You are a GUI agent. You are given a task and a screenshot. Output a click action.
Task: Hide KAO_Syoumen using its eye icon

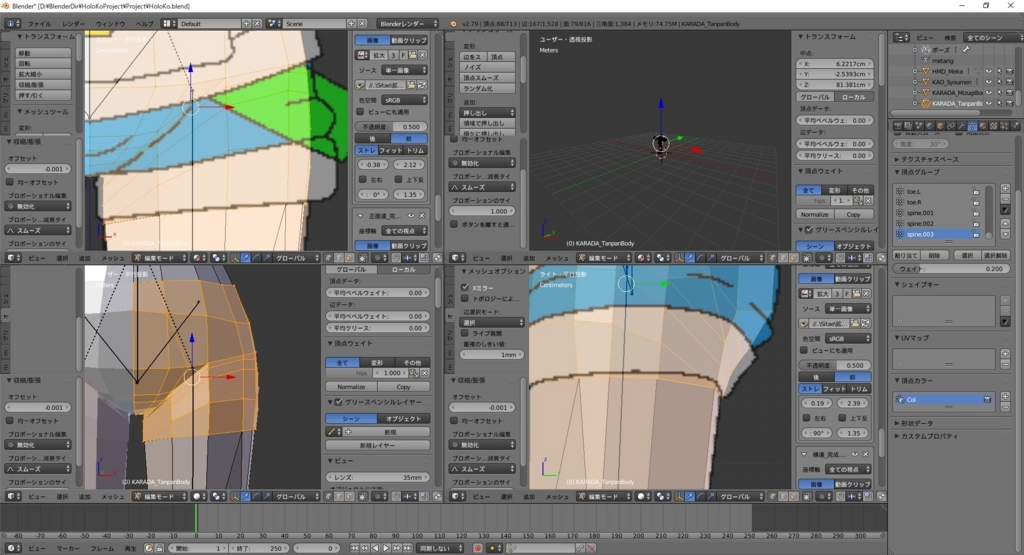[x=989, y=82]
